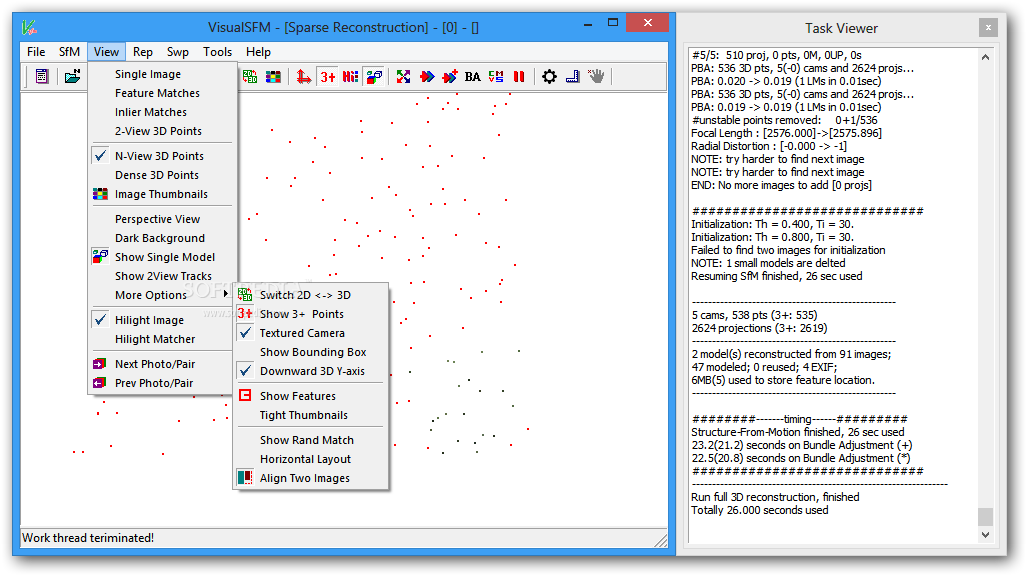Click 'Resuming SfM finished, 26 sec used' line
1027x576 pixels.
tap(776, 276)
